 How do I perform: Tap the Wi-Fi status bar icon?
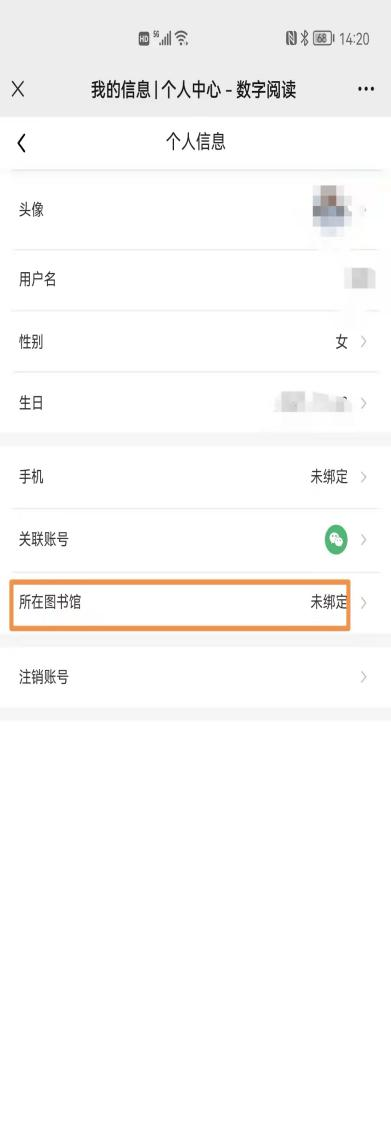coord(181,38)
